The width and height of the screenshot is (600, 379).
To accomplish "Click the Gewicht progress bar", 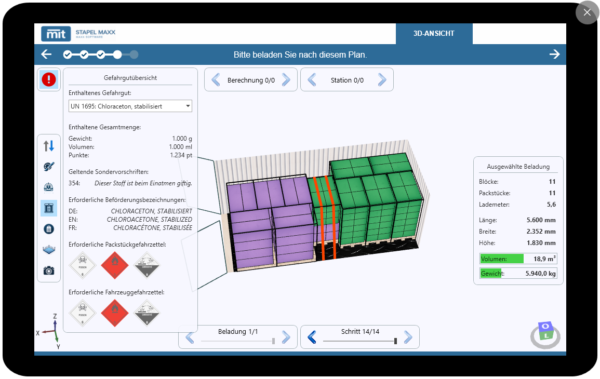I will 518,273.
